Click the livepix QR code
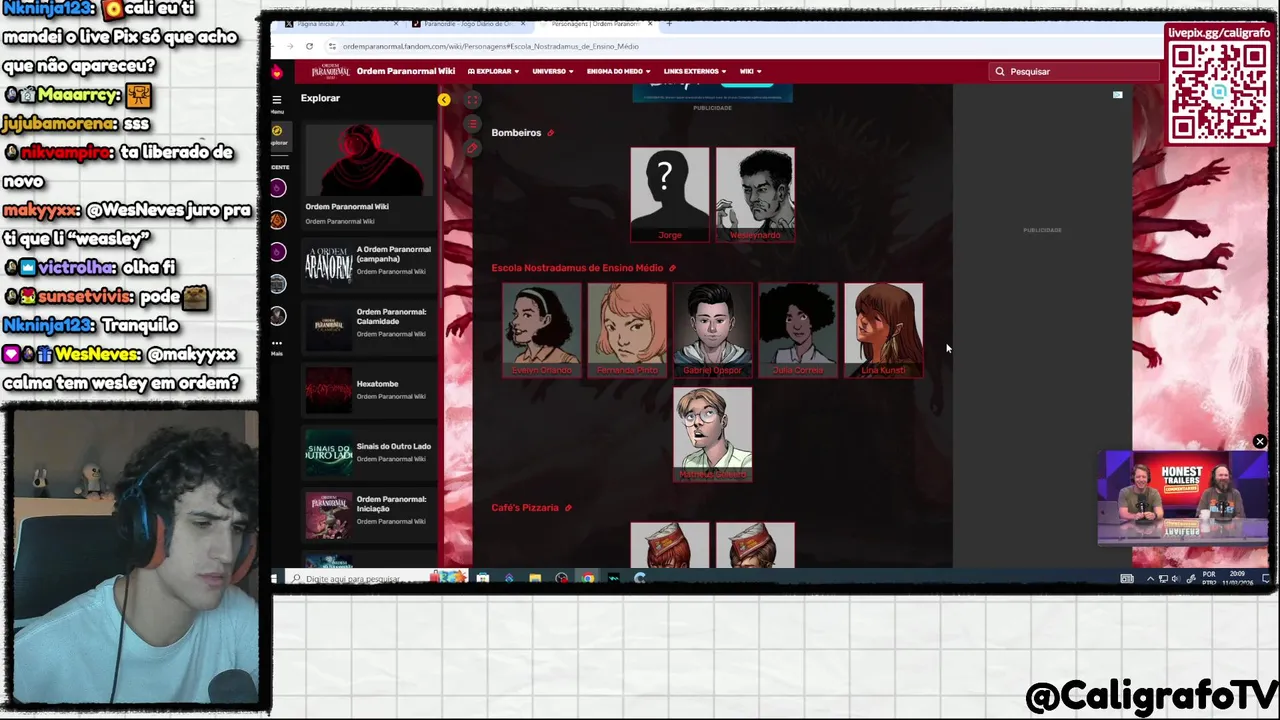This screenshot has width=1280, height=720. [x=1218, y=91]
